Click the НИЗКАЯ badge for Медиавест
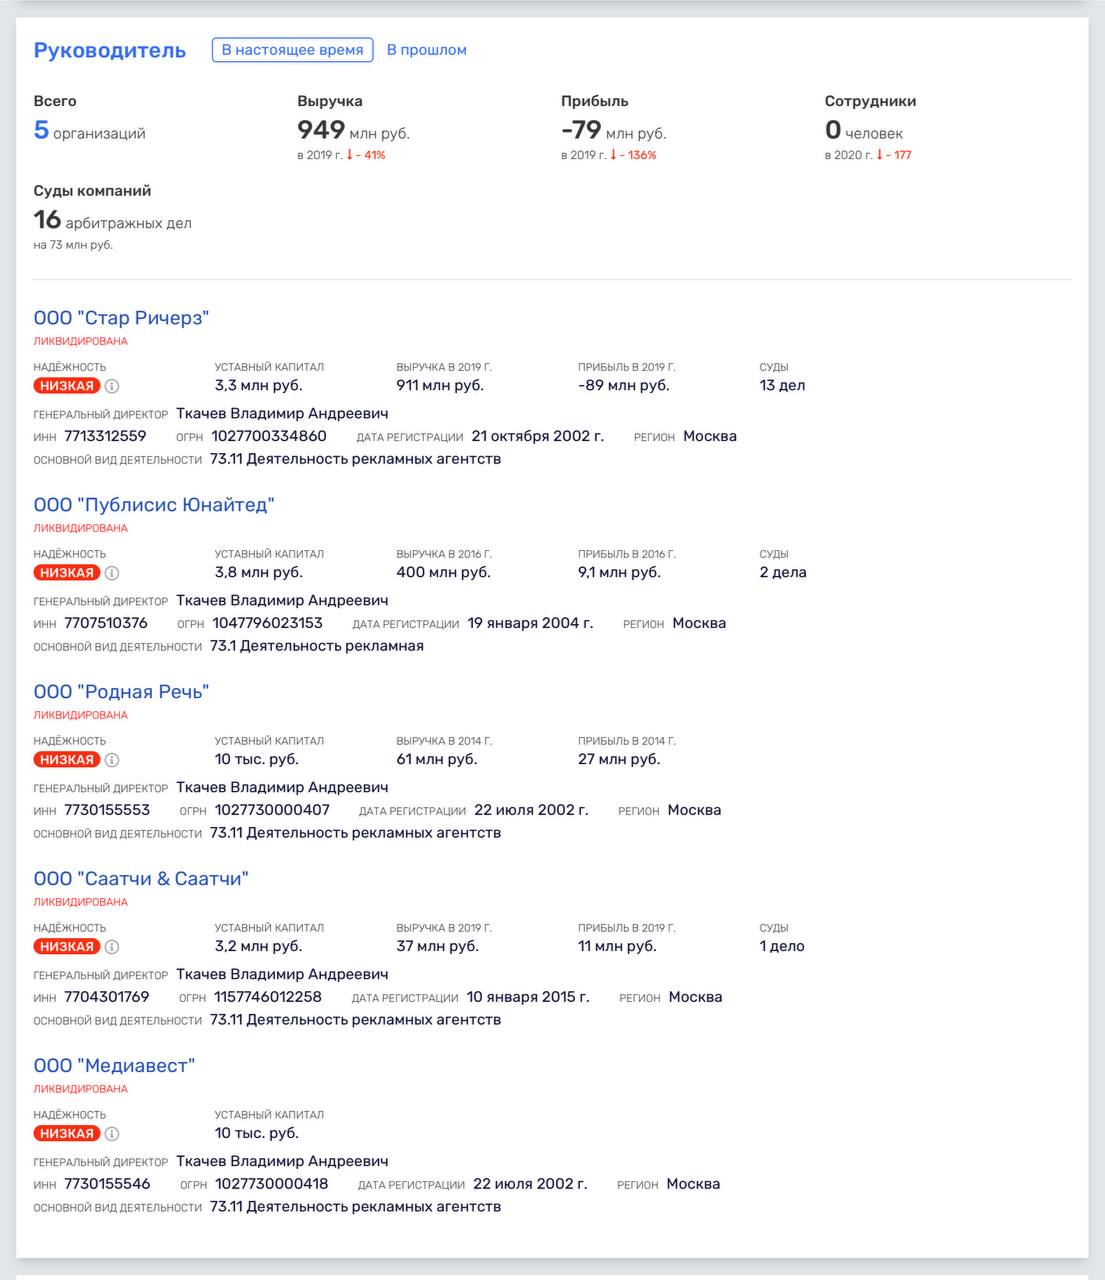Screen dimensions: 1105x1280 point(67,1134)
